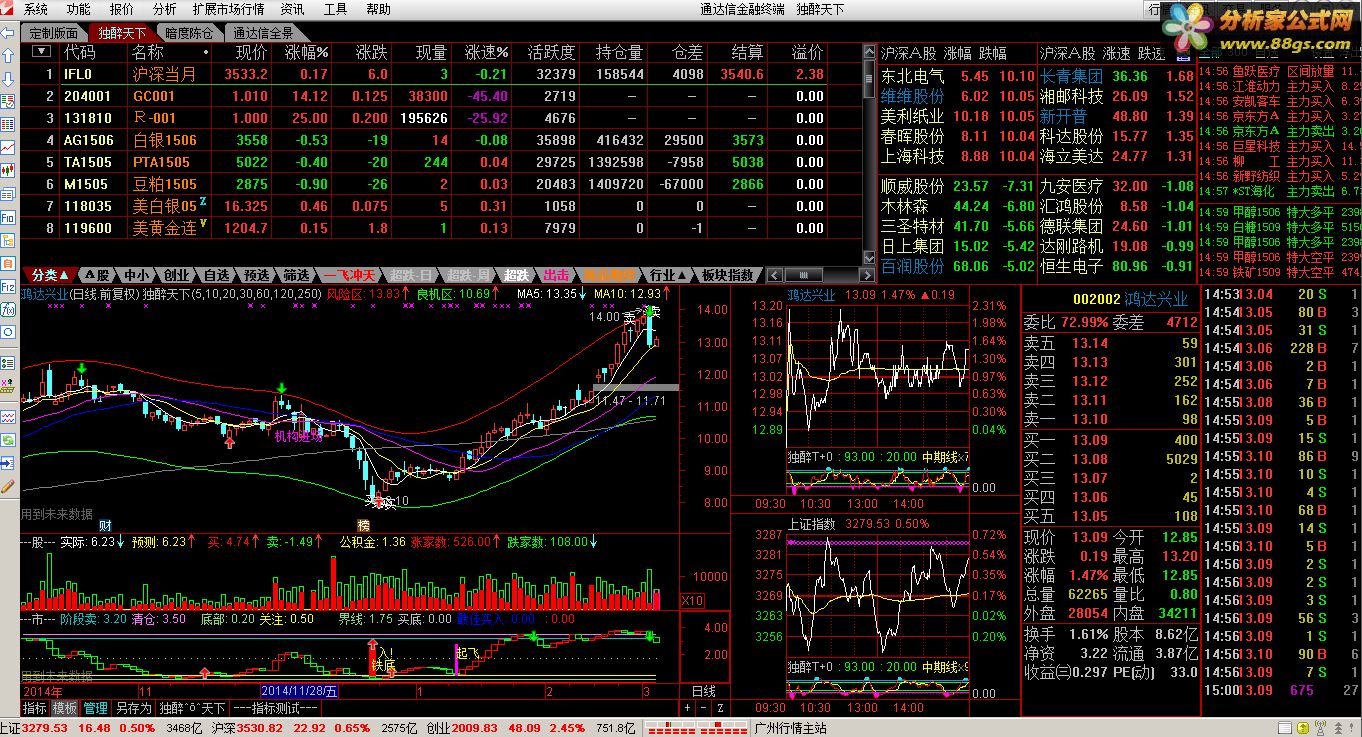Sort by the 活跃度 column header

click(x=551, y=51)
